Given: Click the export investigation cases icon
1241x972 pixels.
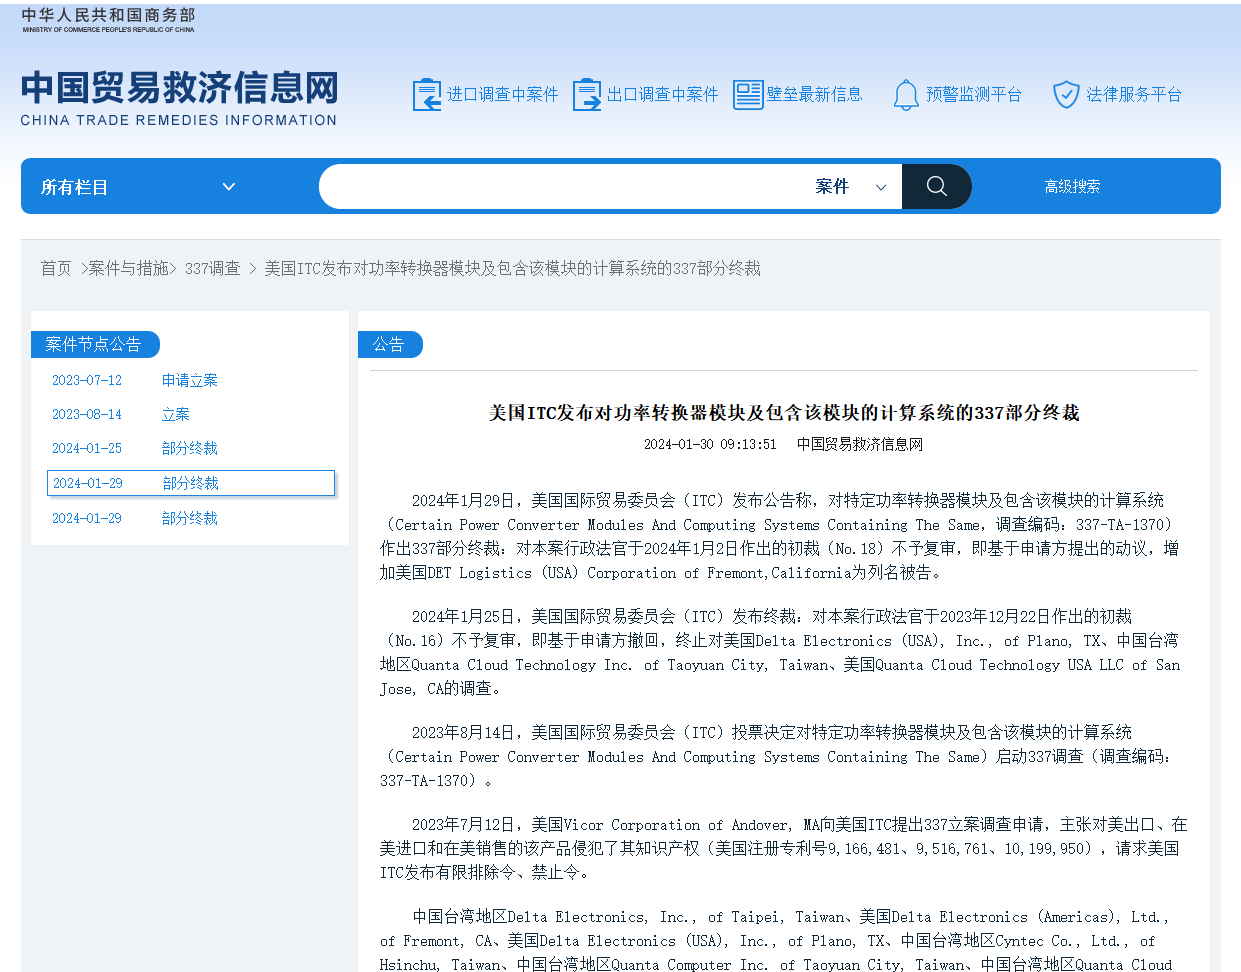Looking at the screenshot, I should [587, 95].
